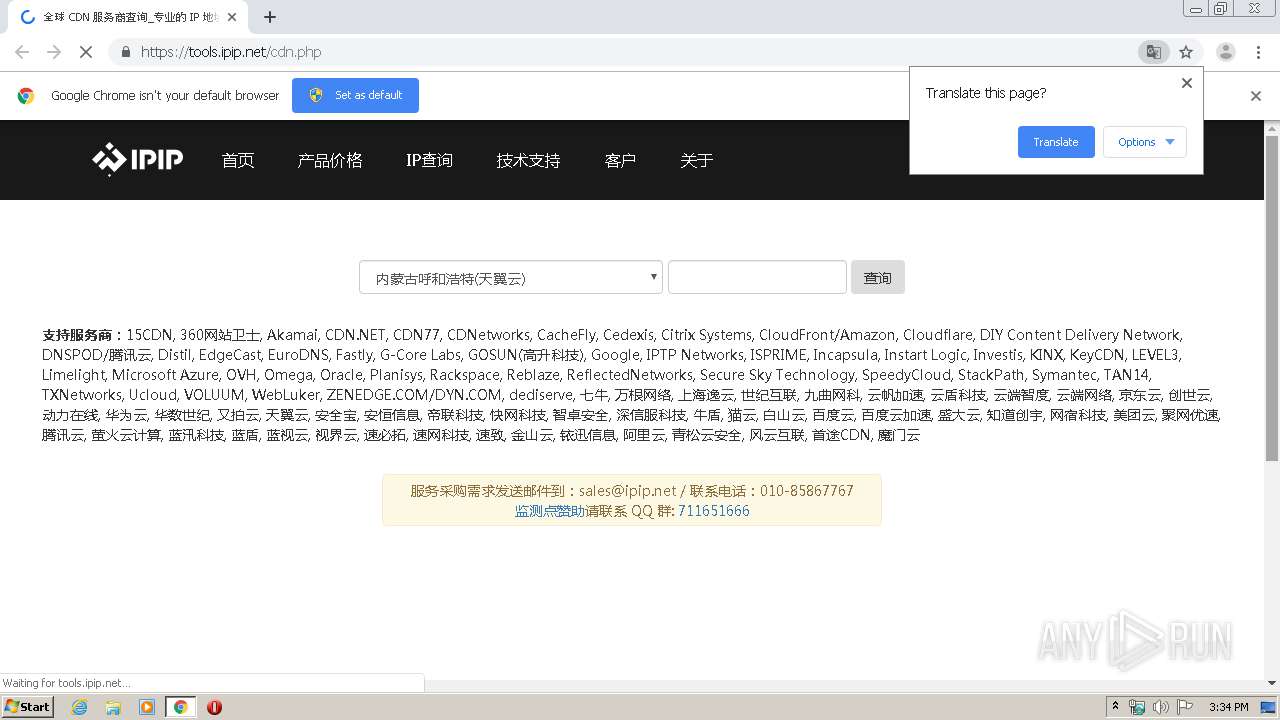Image resolution: width=1280 pixels, height=720 pixels.
Task: Click the address bar URL
Action: pyautogui.click(x=231, y=52)
